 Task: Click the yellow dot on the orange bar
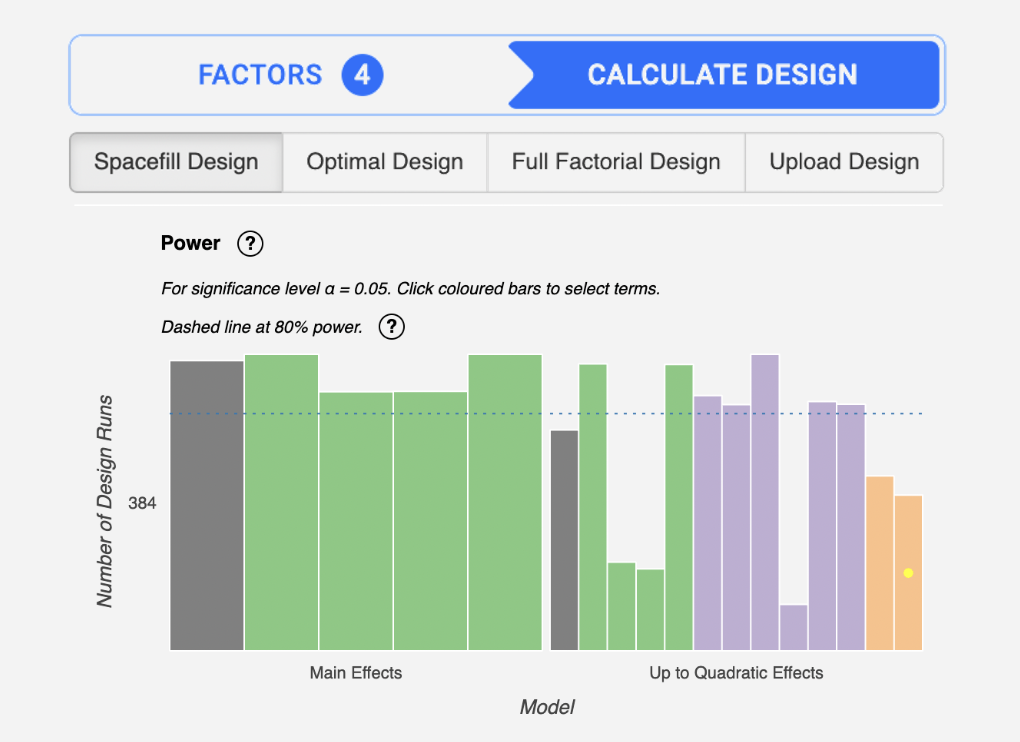[907, 572]
